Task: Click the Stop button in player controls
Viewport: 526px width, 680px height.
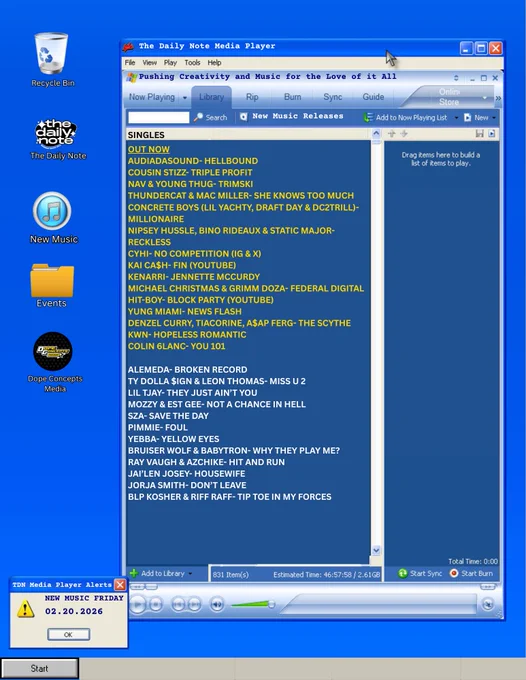Action: pos(156,604)
